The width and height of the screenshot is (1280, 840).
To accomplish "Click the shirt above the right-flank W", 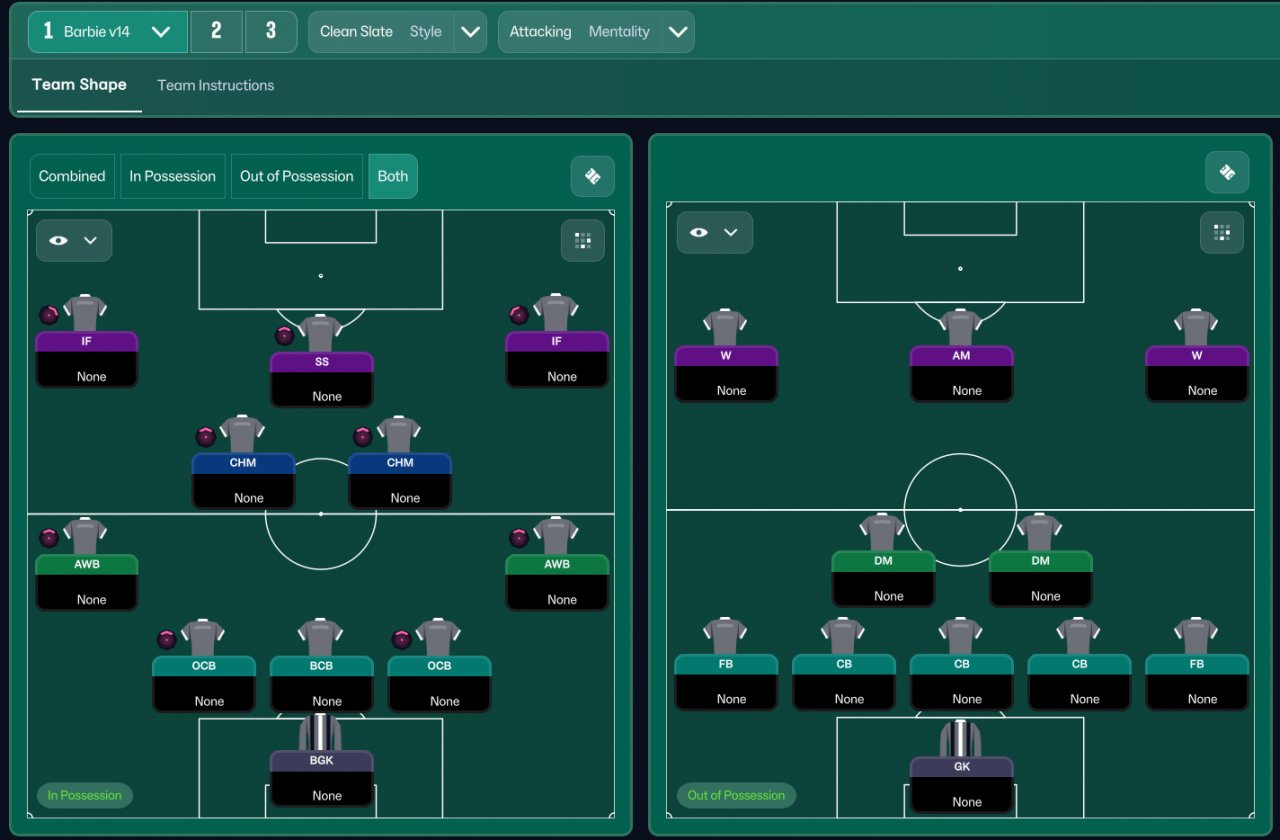I will (1196, 327).
